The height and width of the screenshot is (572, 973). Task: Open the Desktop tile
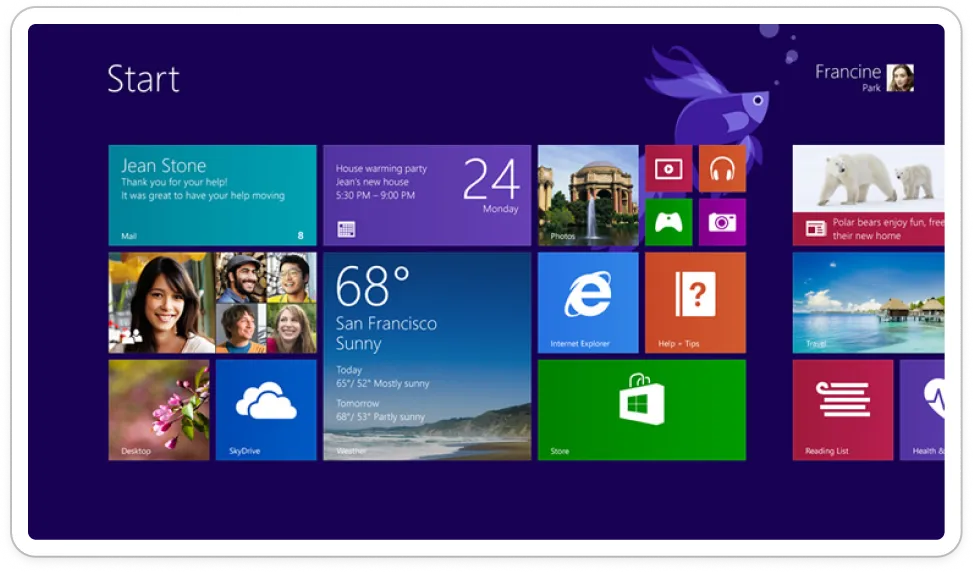[159, 410]
